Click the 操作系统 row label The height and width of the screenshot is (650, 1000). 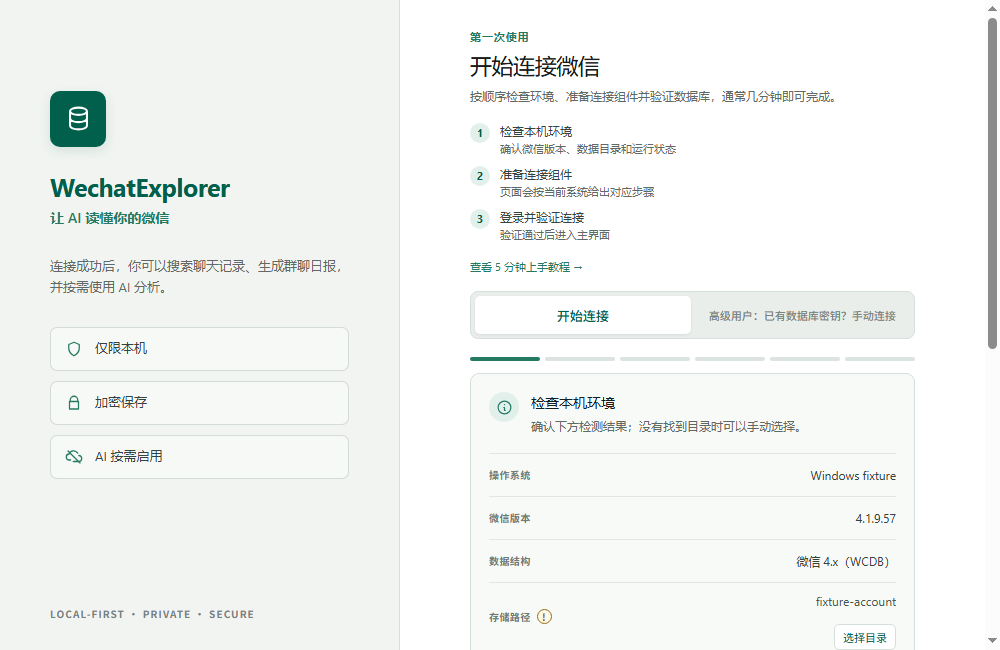pyautogui.click(x=510, y=476)
